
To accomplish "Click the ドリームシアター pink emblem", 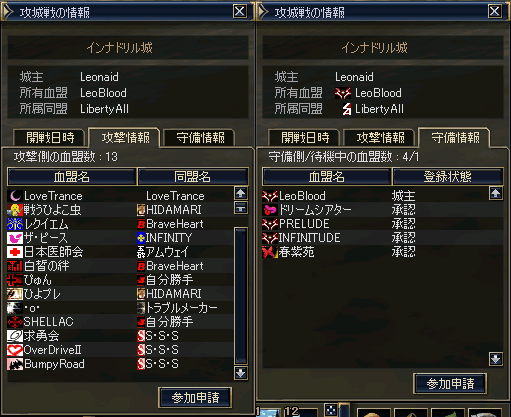I will coord(270,210).
